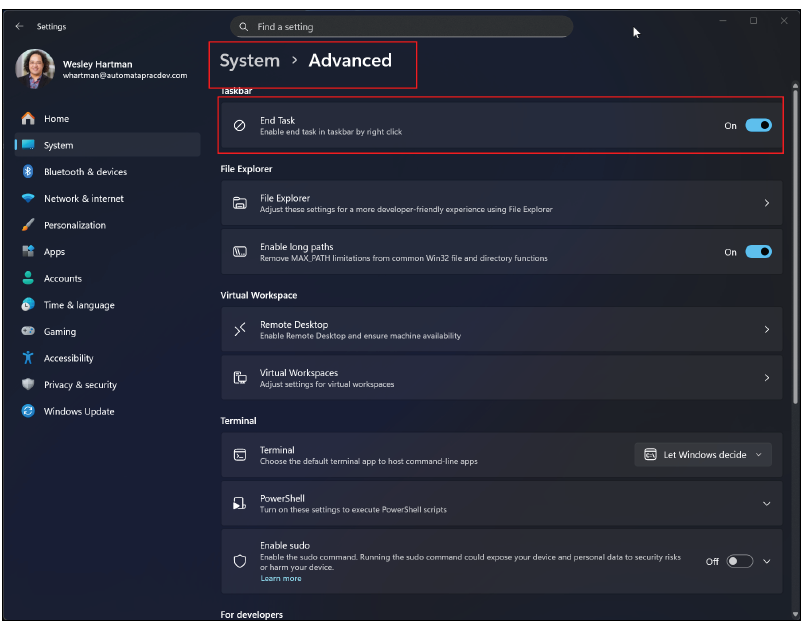Open the Learn more link under sudo
Viewport: 810px width, 642px height.
[x=280, y=578]
